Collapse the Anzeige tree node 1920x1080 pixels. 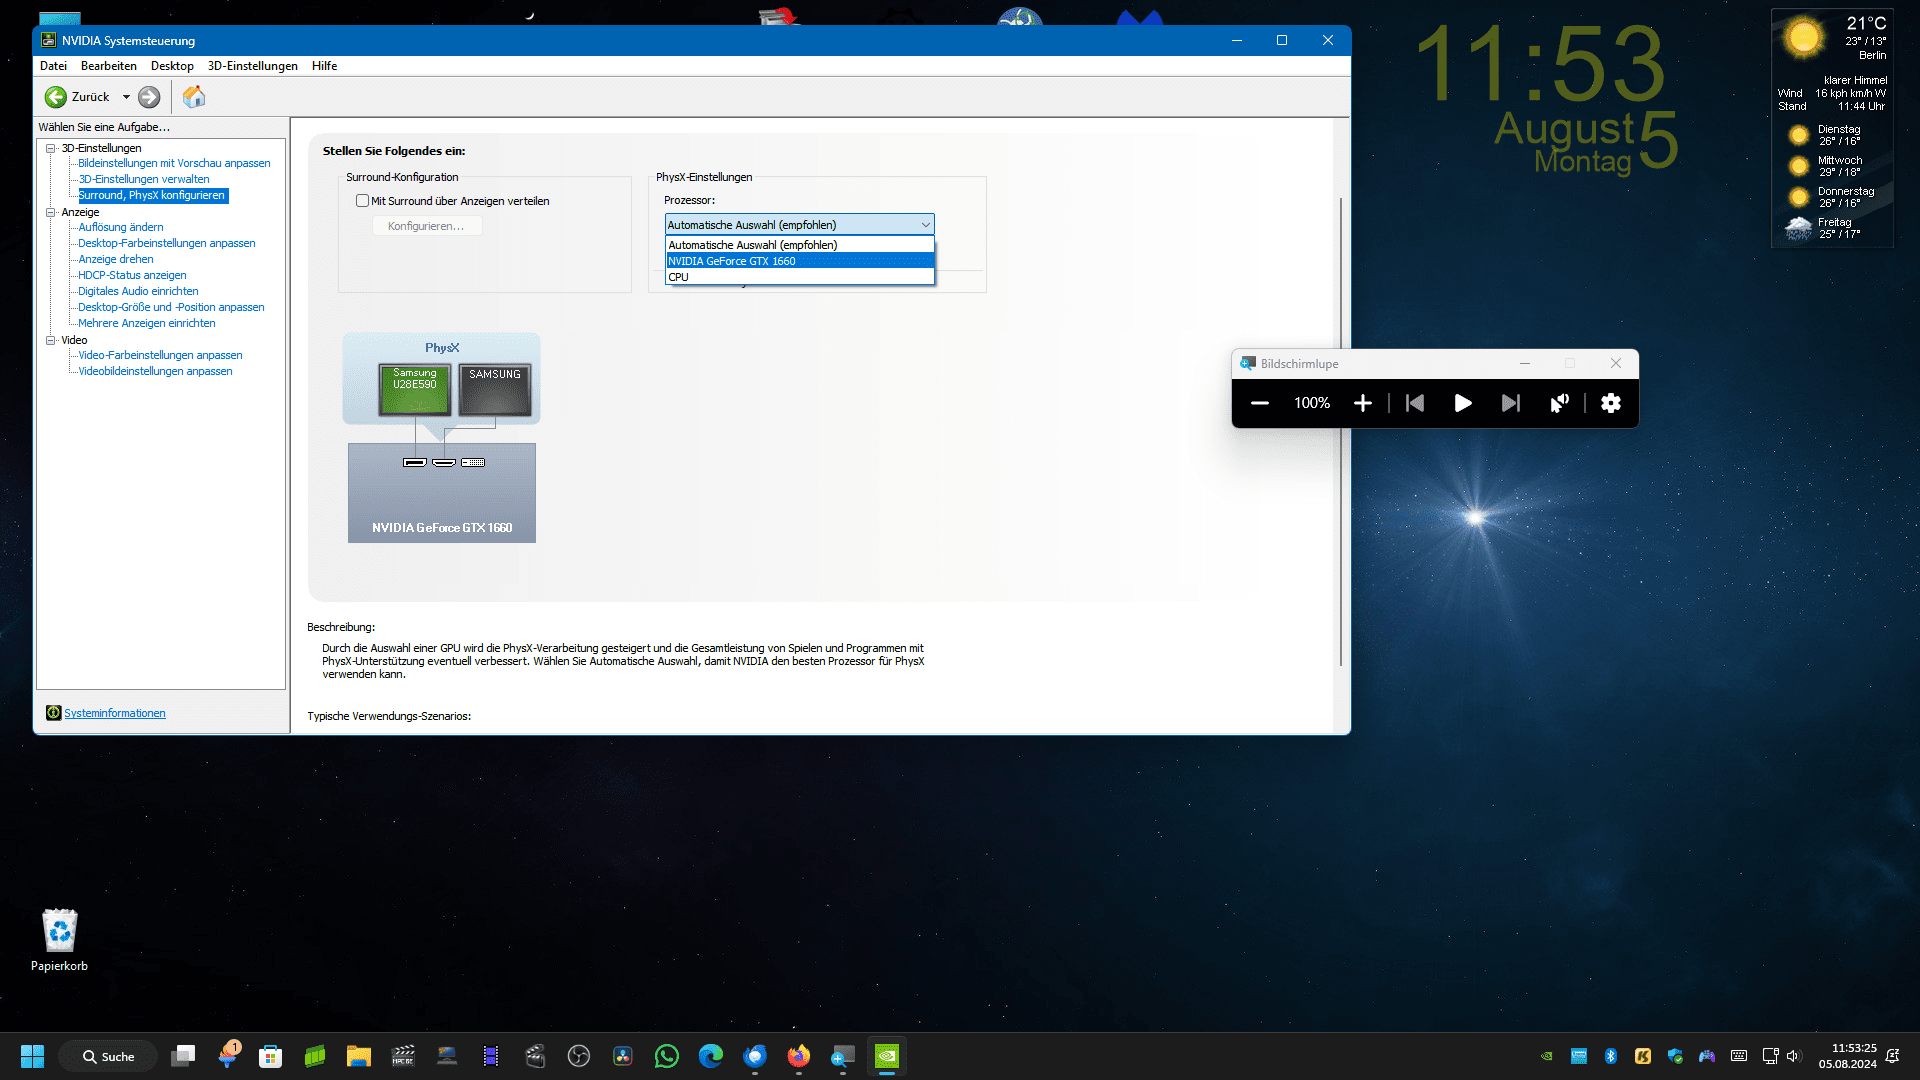pos(50,212)
